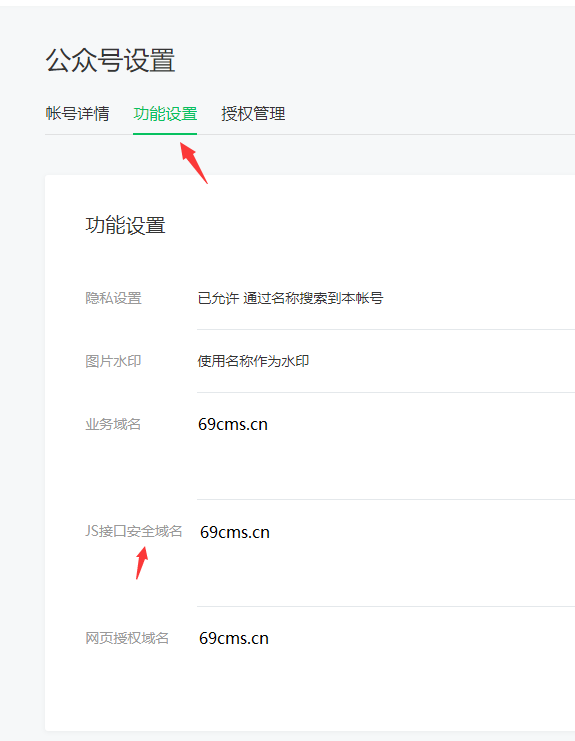Click the 69cms.cn value beside 网页授权域名

[234, 638]
